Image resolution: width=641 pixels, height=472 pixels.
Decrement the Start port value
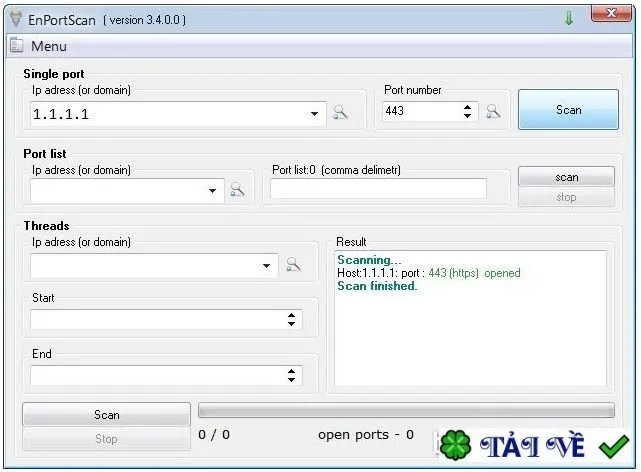[x=291, y=324]
